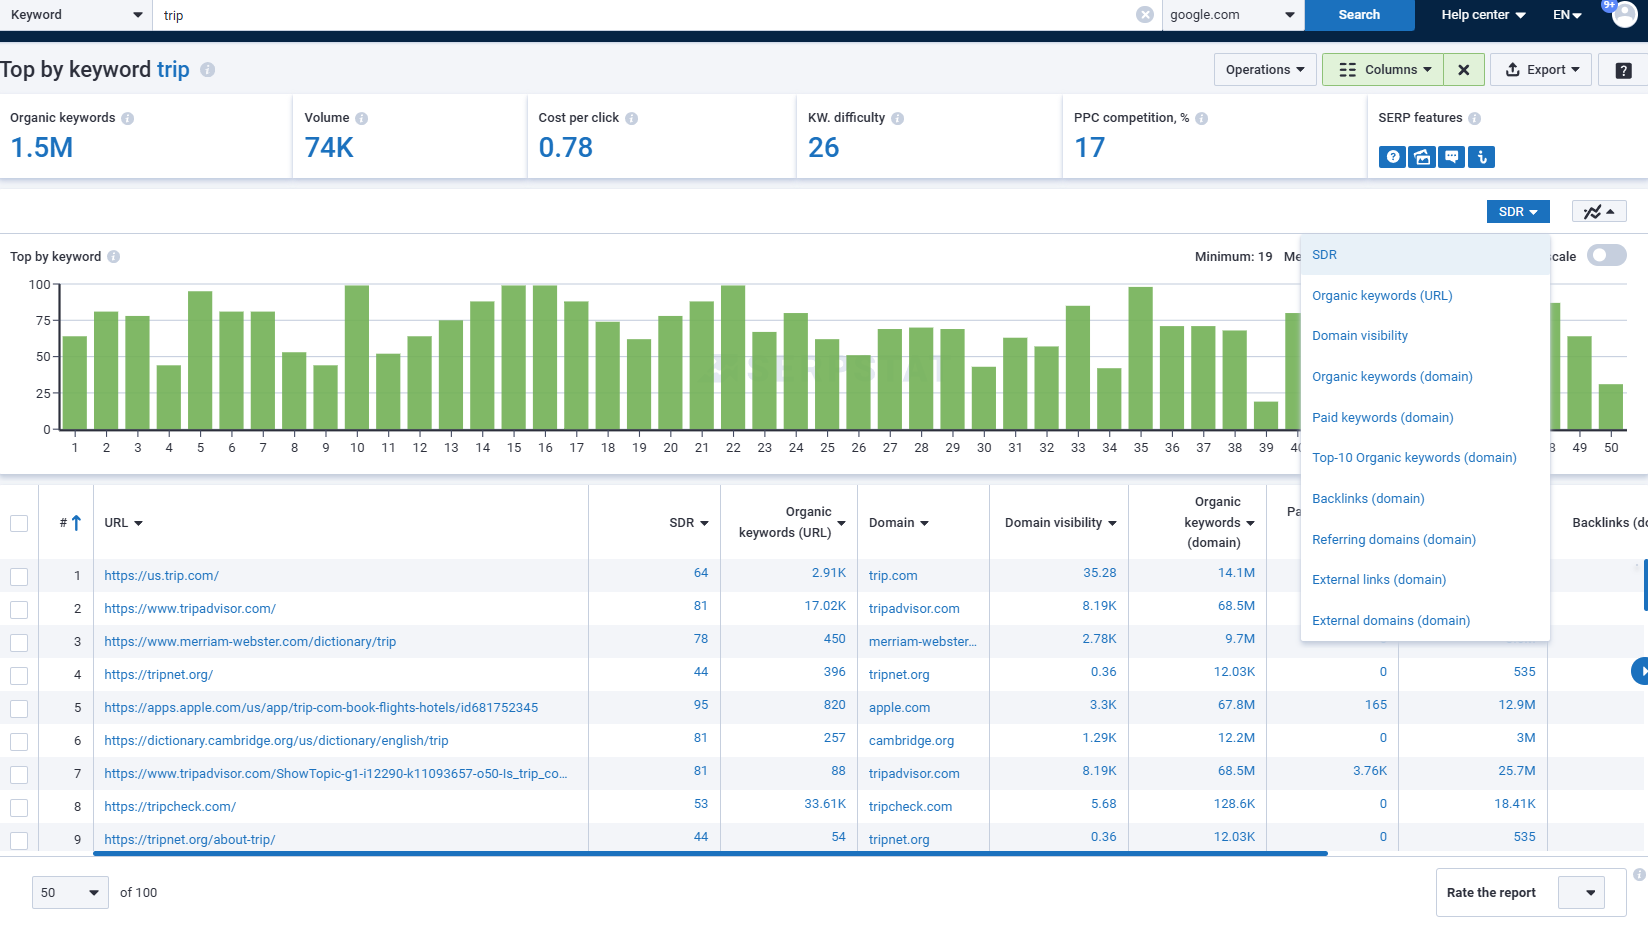This screenshot has height=928, width=1648.
Task: Click info icon beside Cost per click
Action: 632,118
